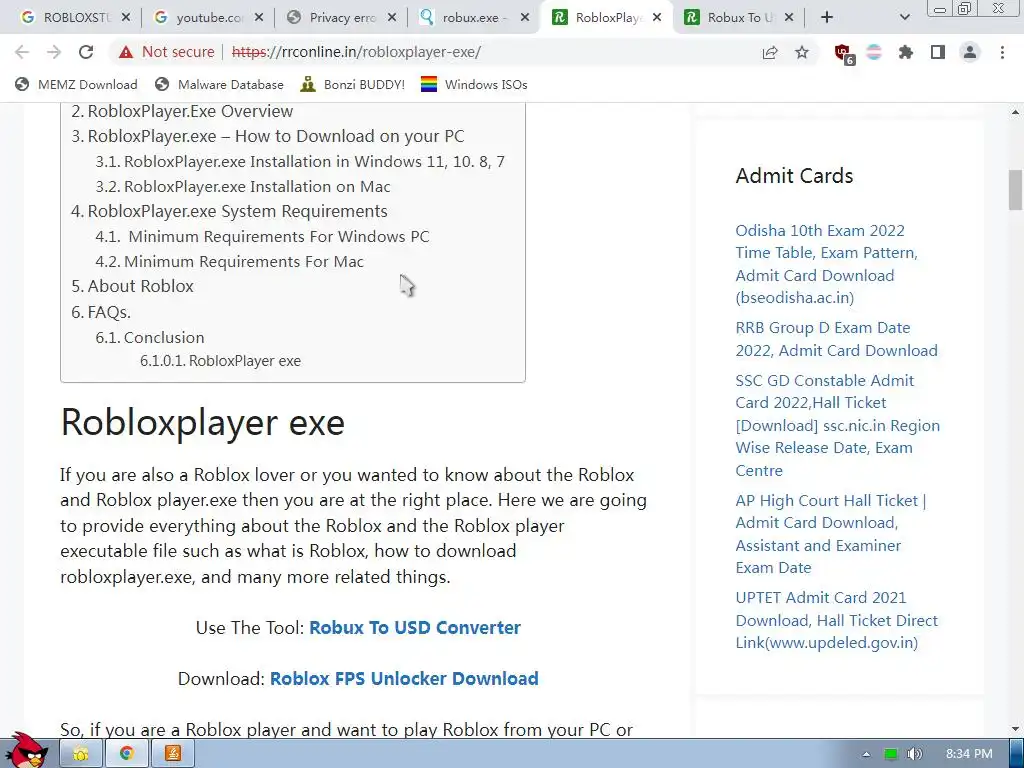The image size is (1024, 768).
Task: Open the Extensions puzzle menu
Action: coord(906,52)
